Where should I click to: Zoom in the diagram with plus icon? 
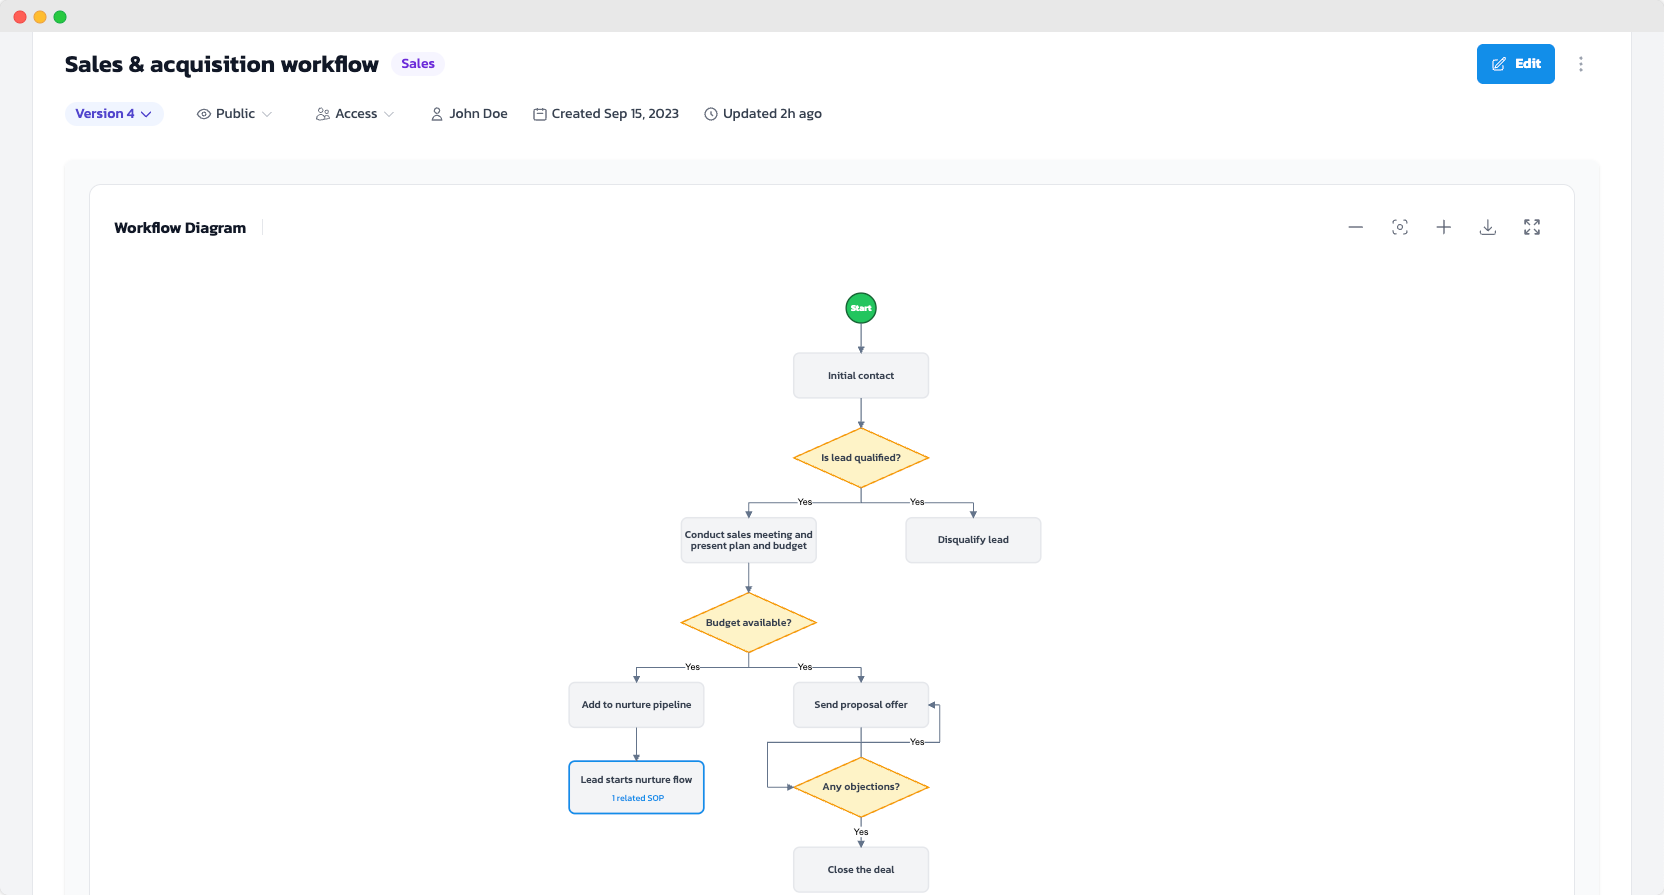click(x=1444, y=228)
